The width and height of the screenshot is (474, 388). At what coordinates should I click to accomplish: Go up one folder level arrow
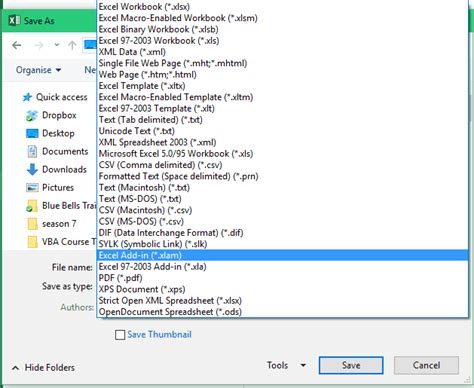click(72, 45)
